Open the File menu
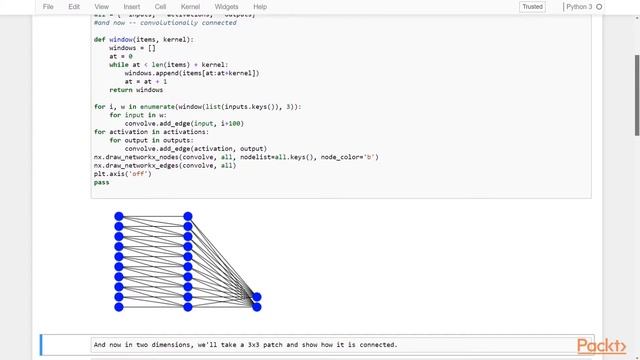The height and width of the screenshot is (360, 640). tap(48, 7)
